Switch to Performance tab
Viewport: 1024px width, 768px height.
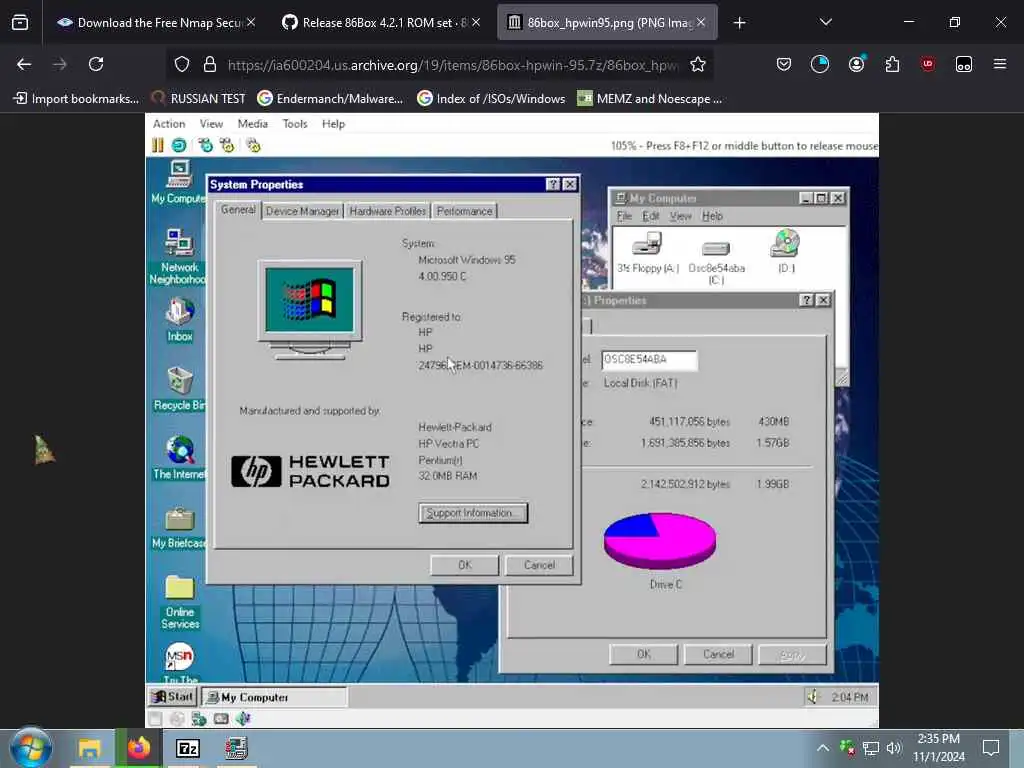(x=464, y=211)
